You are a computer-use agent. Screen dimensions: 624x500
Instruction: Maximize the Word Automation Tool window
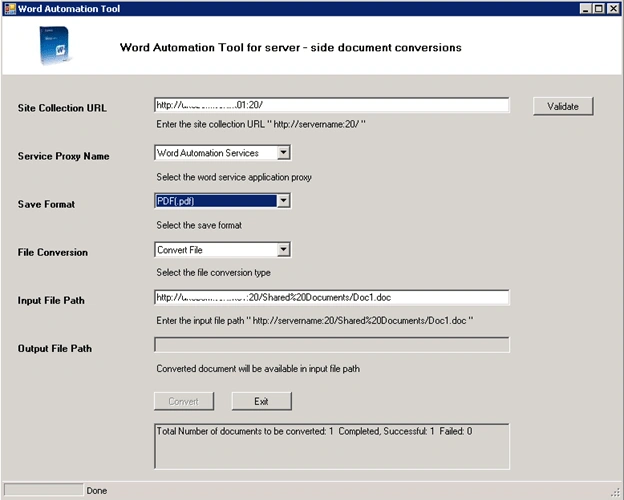coord(599,8)
